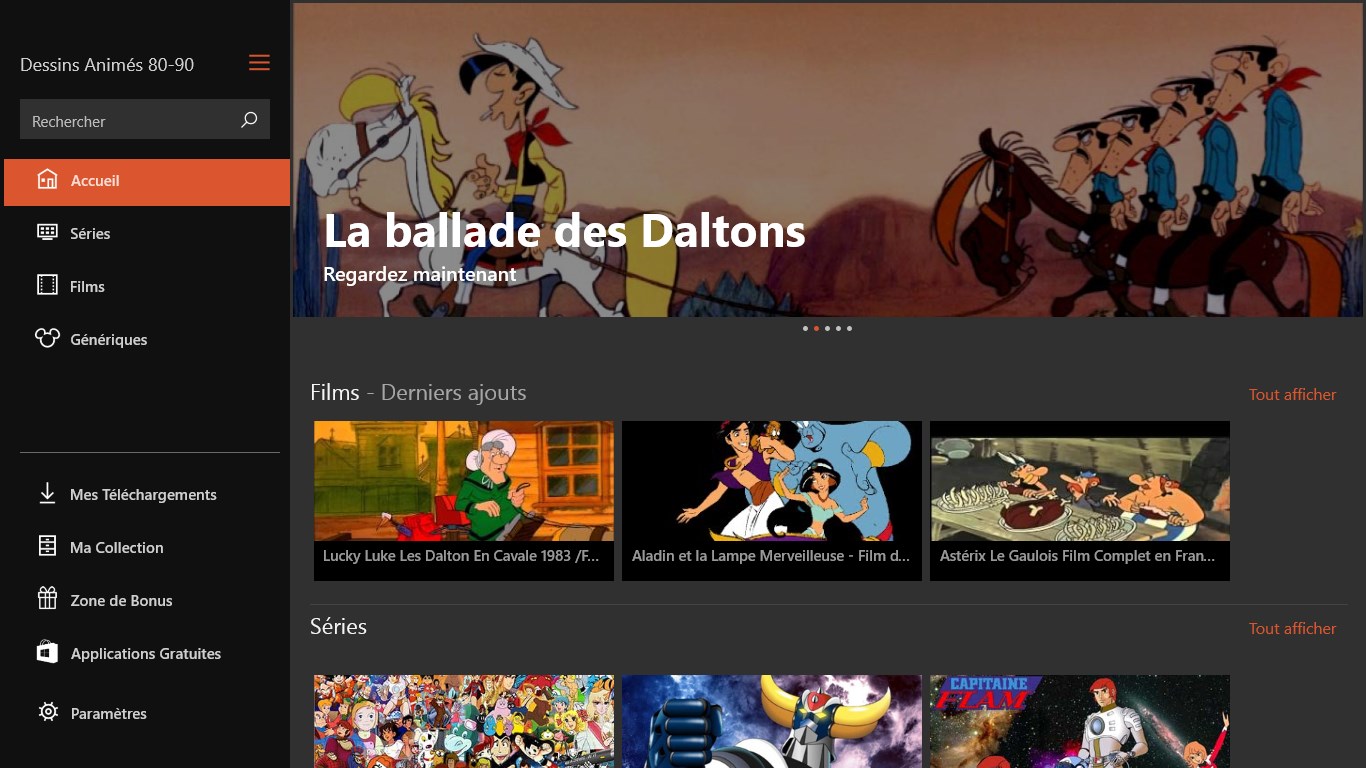The width and height of the screenshot is (1366, 768).
Task: Show all Séries with Tout afficher
Action: coord(1292,628)
